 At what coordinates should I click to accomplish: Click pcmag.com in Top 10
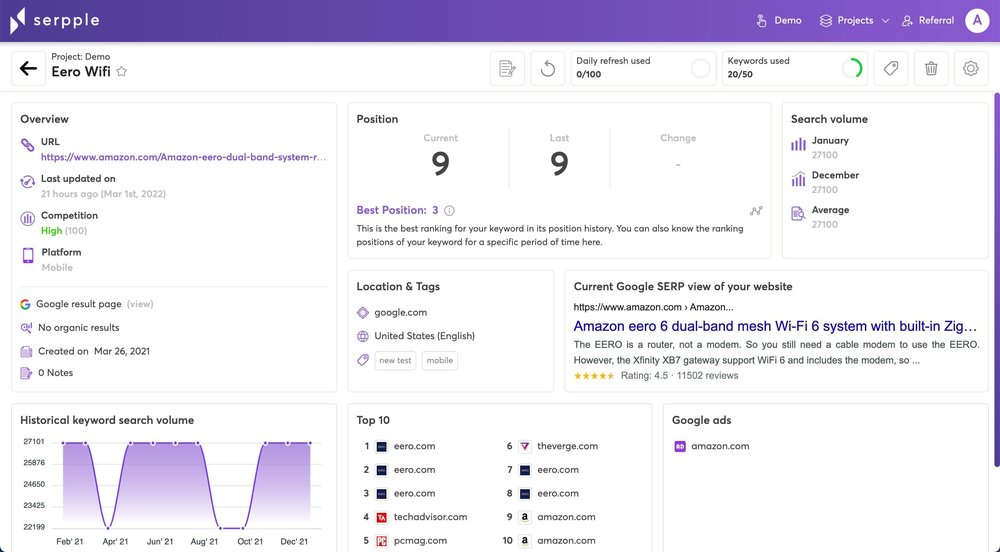pyautogui.click(x=420, y=541)
